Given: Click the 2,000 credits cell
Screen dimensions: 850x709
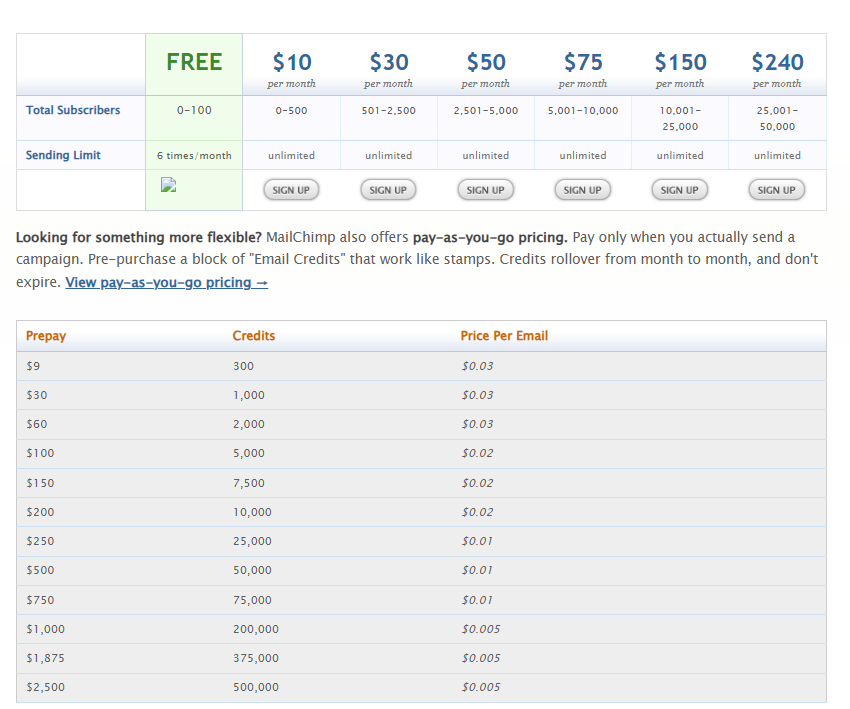Looking at the screenshot, I should (249, 424).
